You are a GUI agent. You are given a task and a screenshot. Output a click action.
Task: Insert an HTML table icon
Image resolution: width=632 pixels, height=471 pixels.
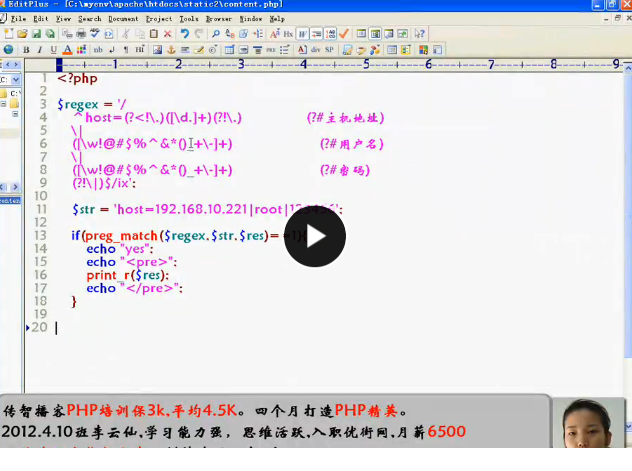point(229,50)
